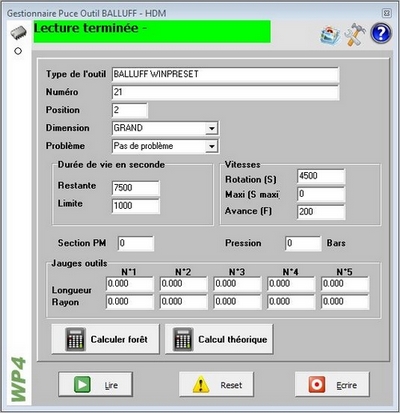Open the blue question mark help icon

[381, 33]
